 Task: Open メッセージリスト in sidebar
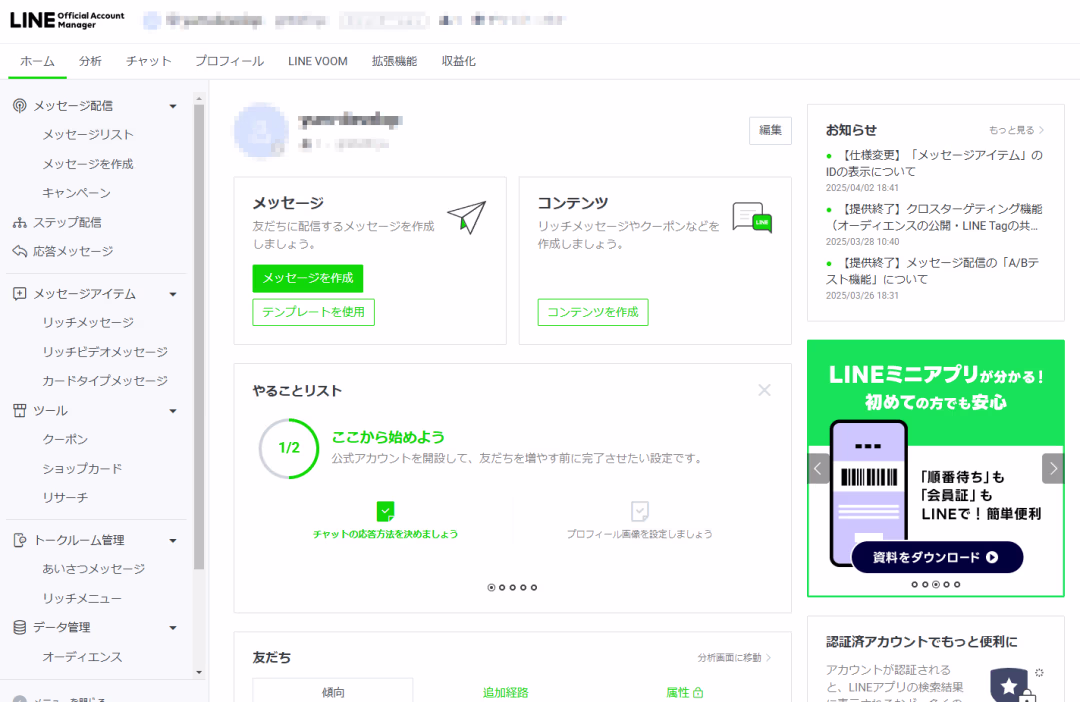[x=88, y=135]
